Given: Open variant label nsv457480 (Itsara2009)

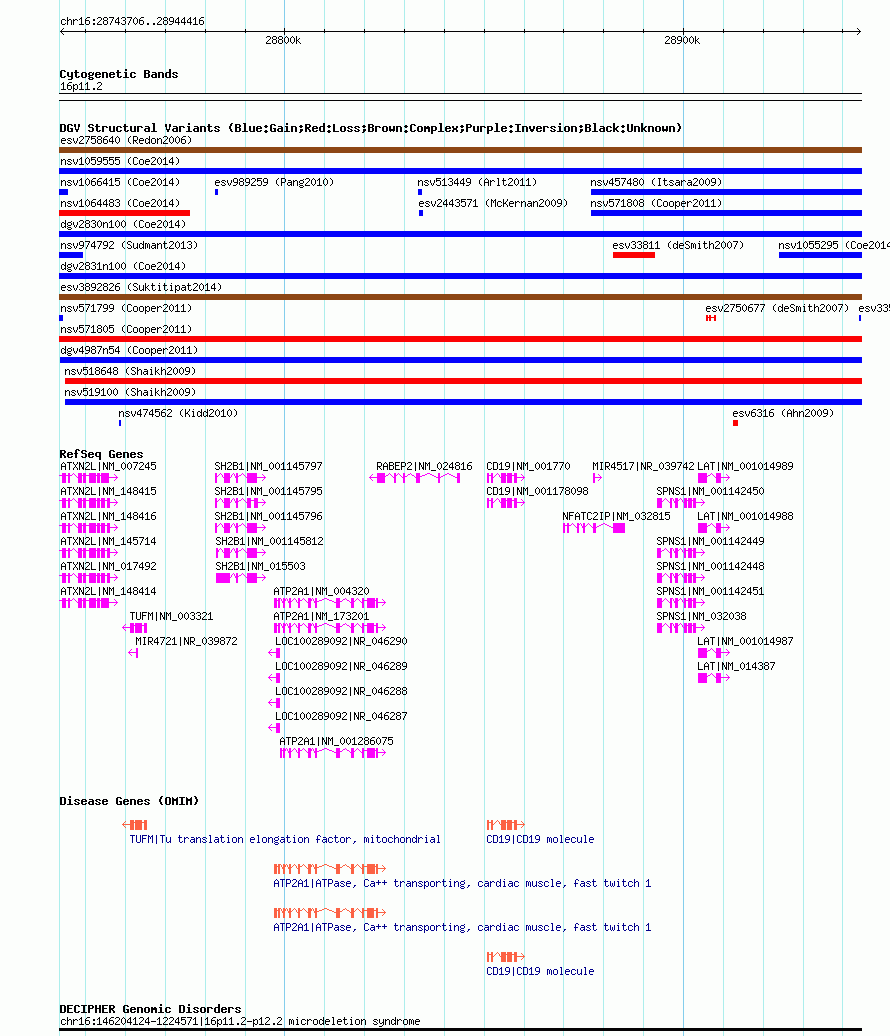Looking at the screenshot, I should point(656,182).
